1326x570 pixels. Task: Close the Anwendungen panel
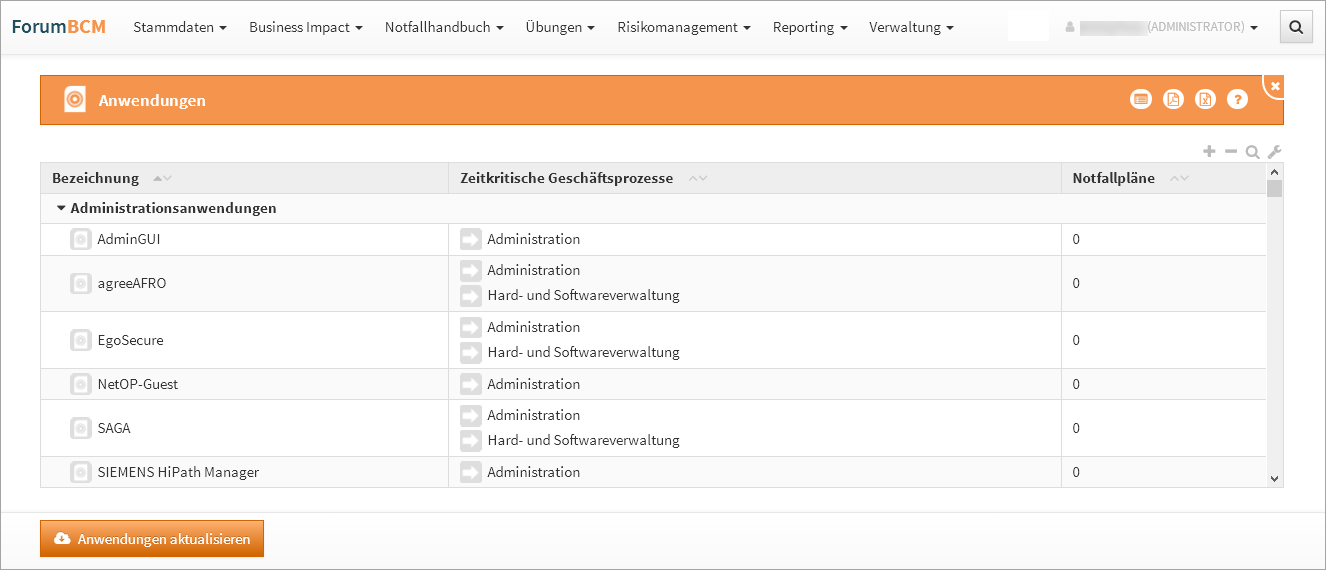coord(1275,87)
